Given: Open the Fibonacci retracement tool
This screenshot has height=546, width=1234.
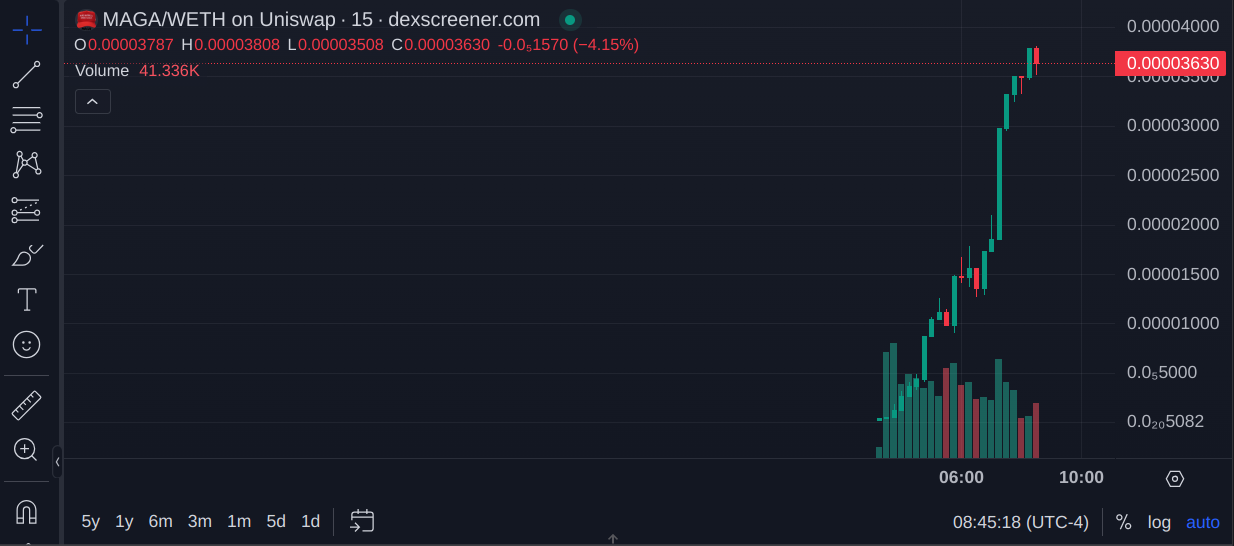Looking at the screenshot, I should click(27, 120).
